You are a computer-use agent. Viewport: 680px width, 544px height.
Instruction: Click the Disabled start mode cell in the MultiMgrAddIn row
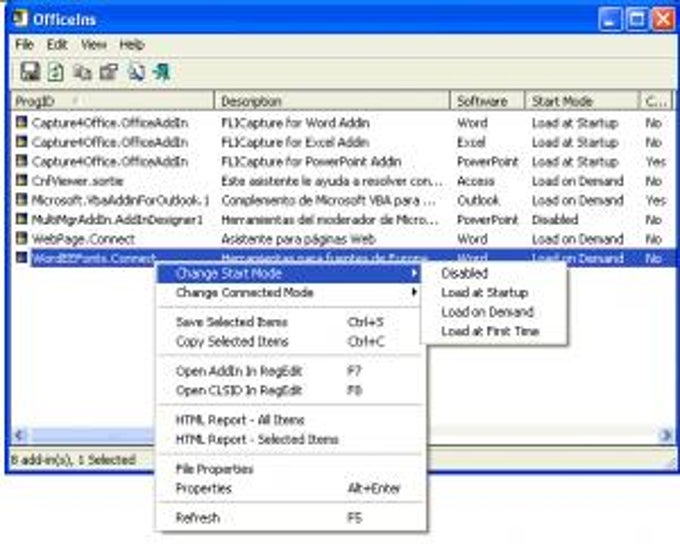coord(555,220)
